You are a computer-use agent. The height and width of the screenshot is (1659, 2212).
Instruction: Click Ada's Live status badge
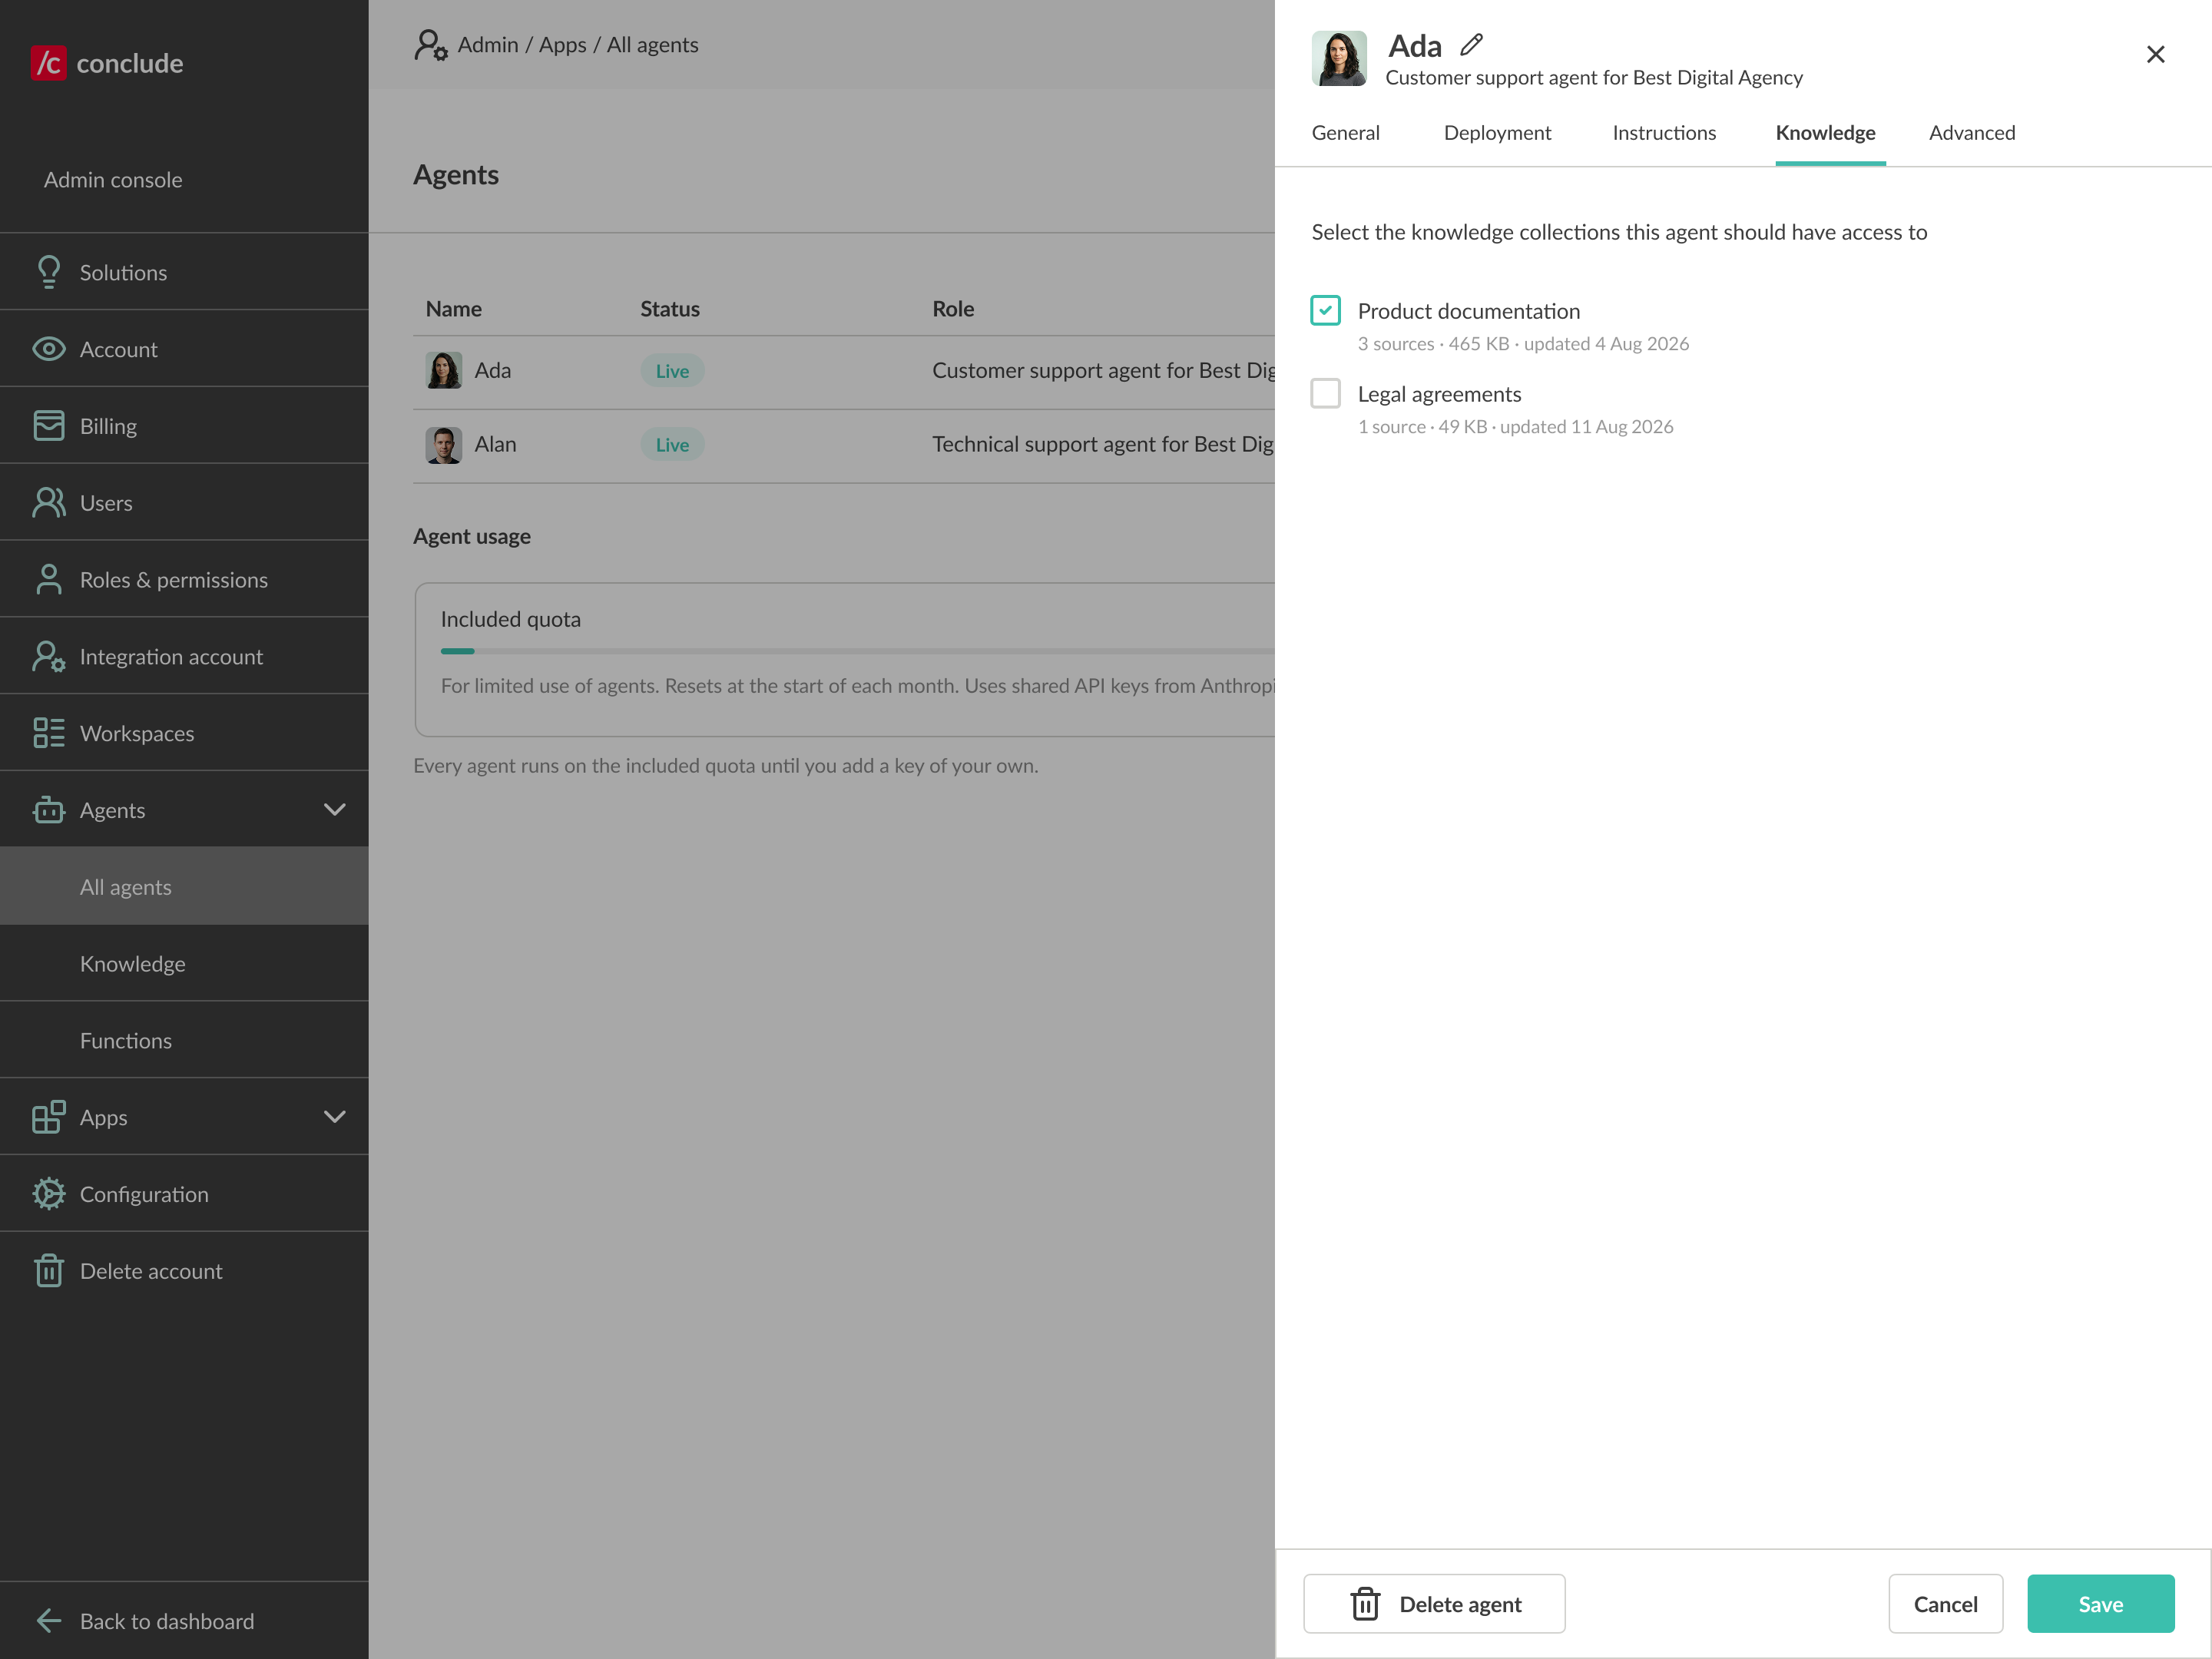click(x=672, y=371)
